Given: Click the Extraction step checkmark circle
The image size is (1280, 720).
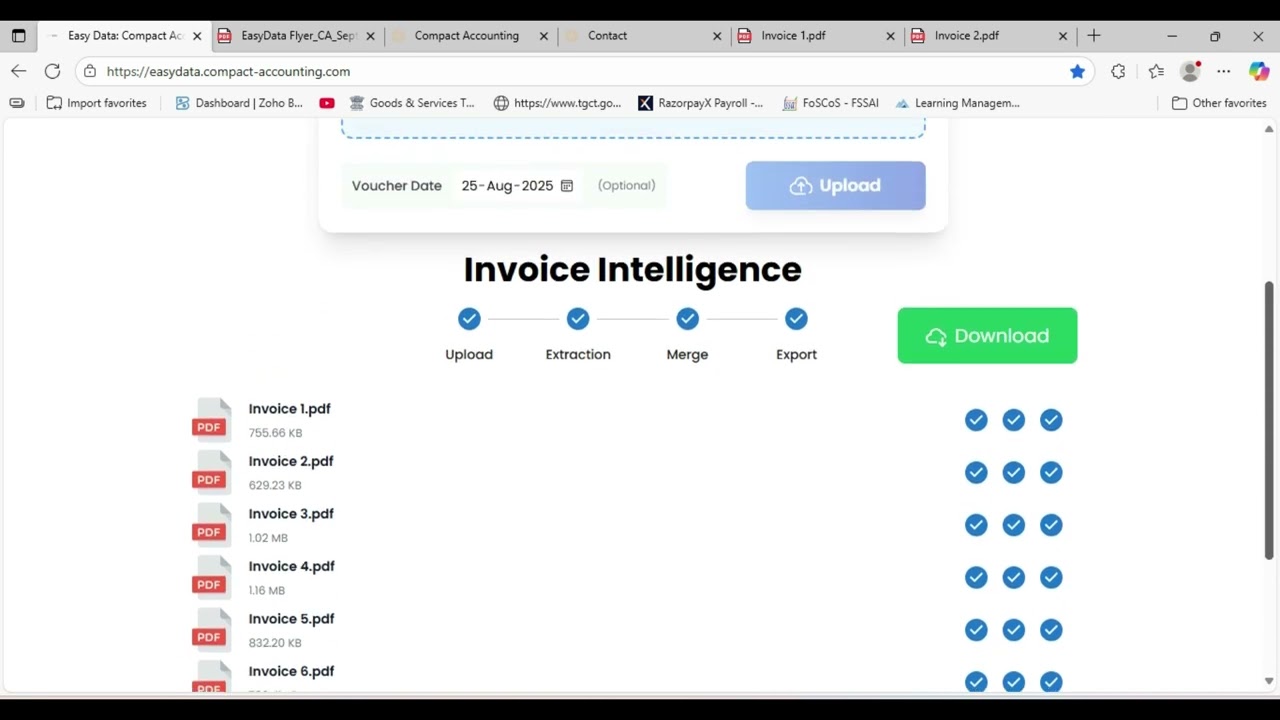Looking at the screenshot, I should [578, 319].
